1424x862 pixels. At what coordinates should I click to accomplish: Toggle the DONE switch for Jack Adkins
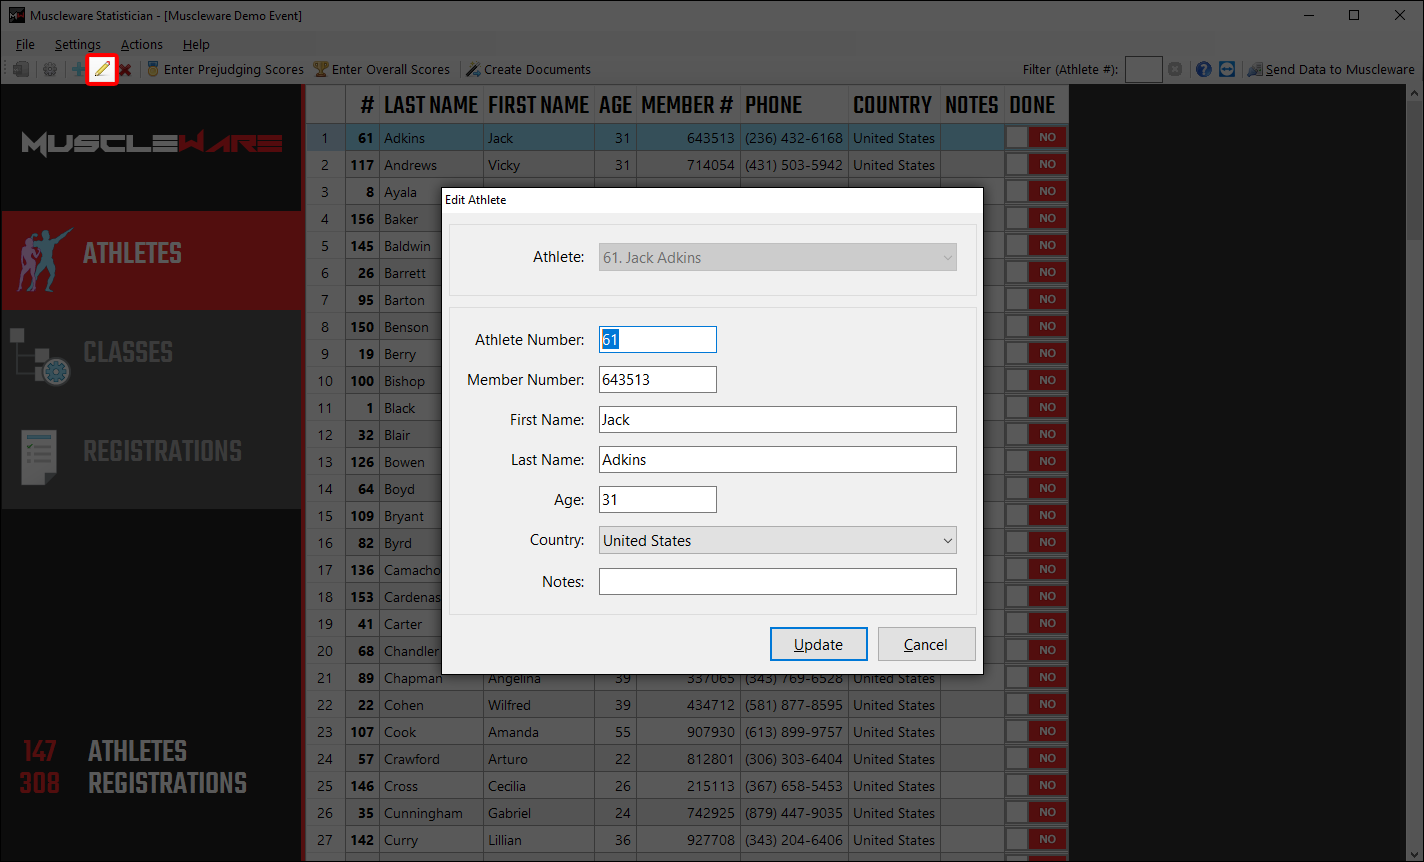[1035, 138]
